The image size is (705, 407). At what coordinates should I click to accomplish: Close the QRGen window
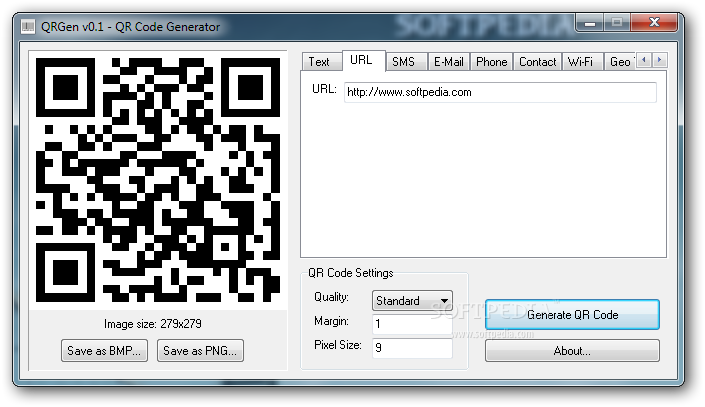pyautogui.click(x=654, y=22)
